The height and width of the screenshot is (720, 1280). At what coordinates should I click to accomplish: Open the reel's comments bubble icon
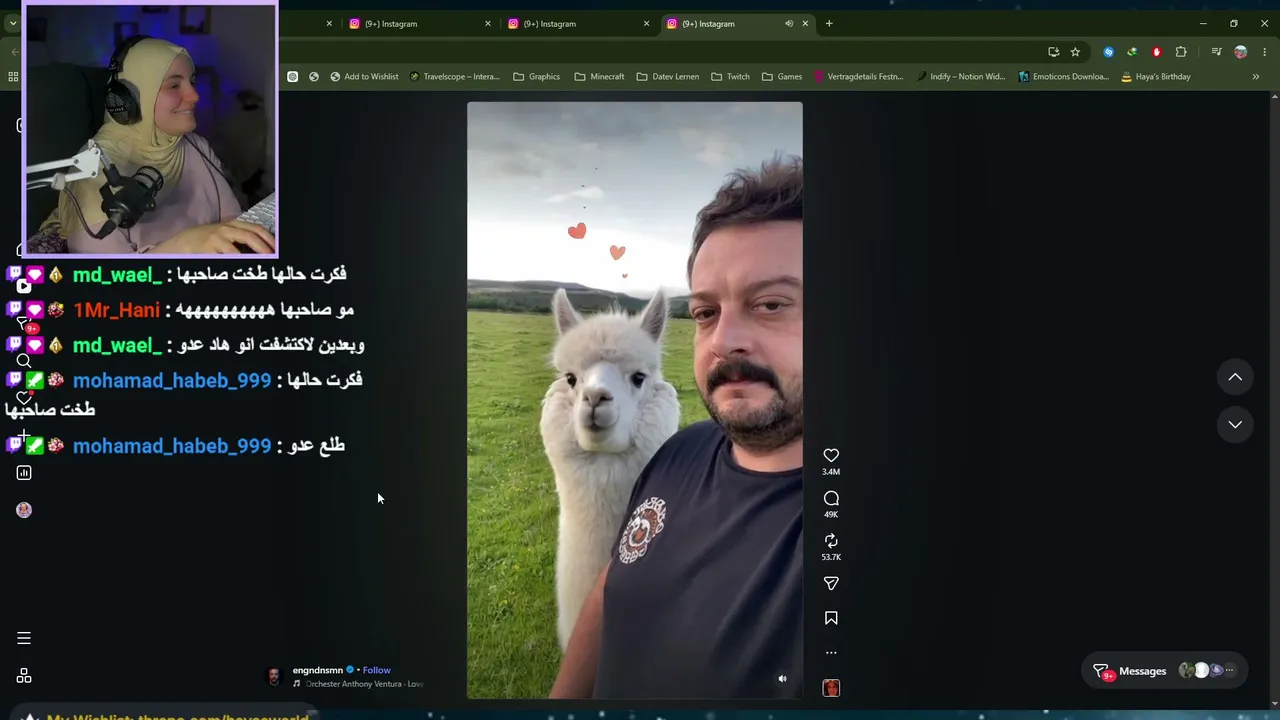[x=831, y=498]
